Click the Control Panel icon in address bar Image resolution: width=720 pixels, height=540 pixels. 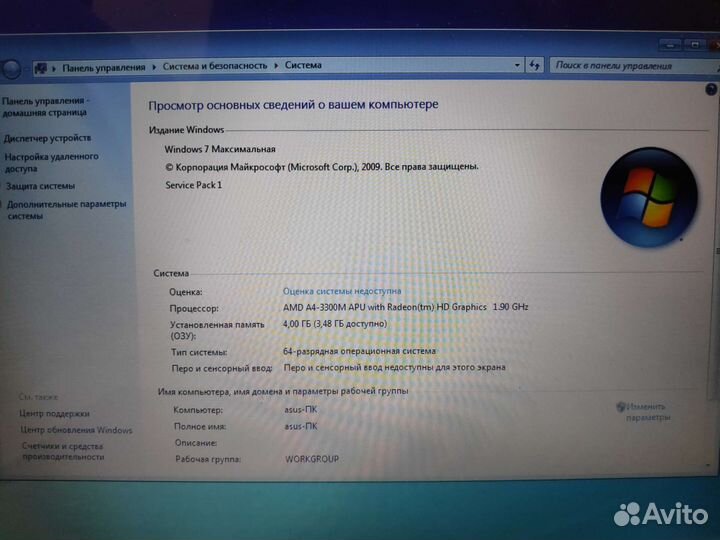coord(41,67)
